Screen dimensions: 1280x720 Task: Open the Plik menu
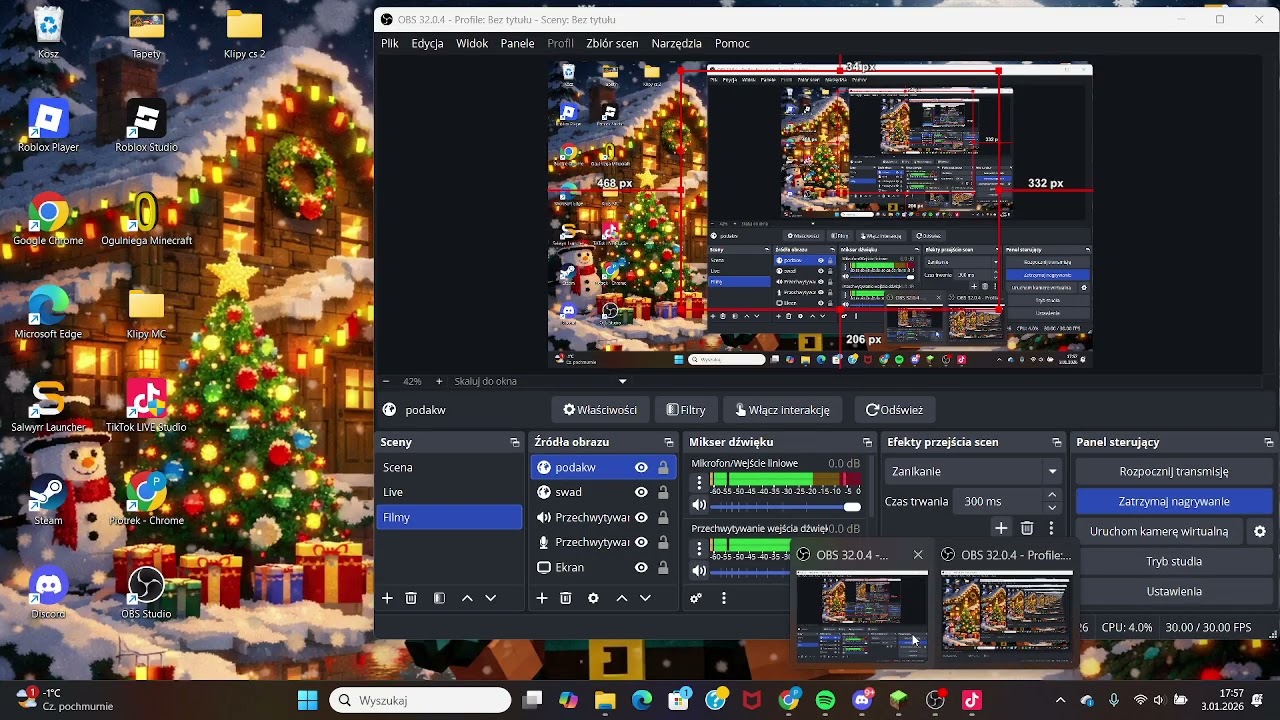pos(390,44)
